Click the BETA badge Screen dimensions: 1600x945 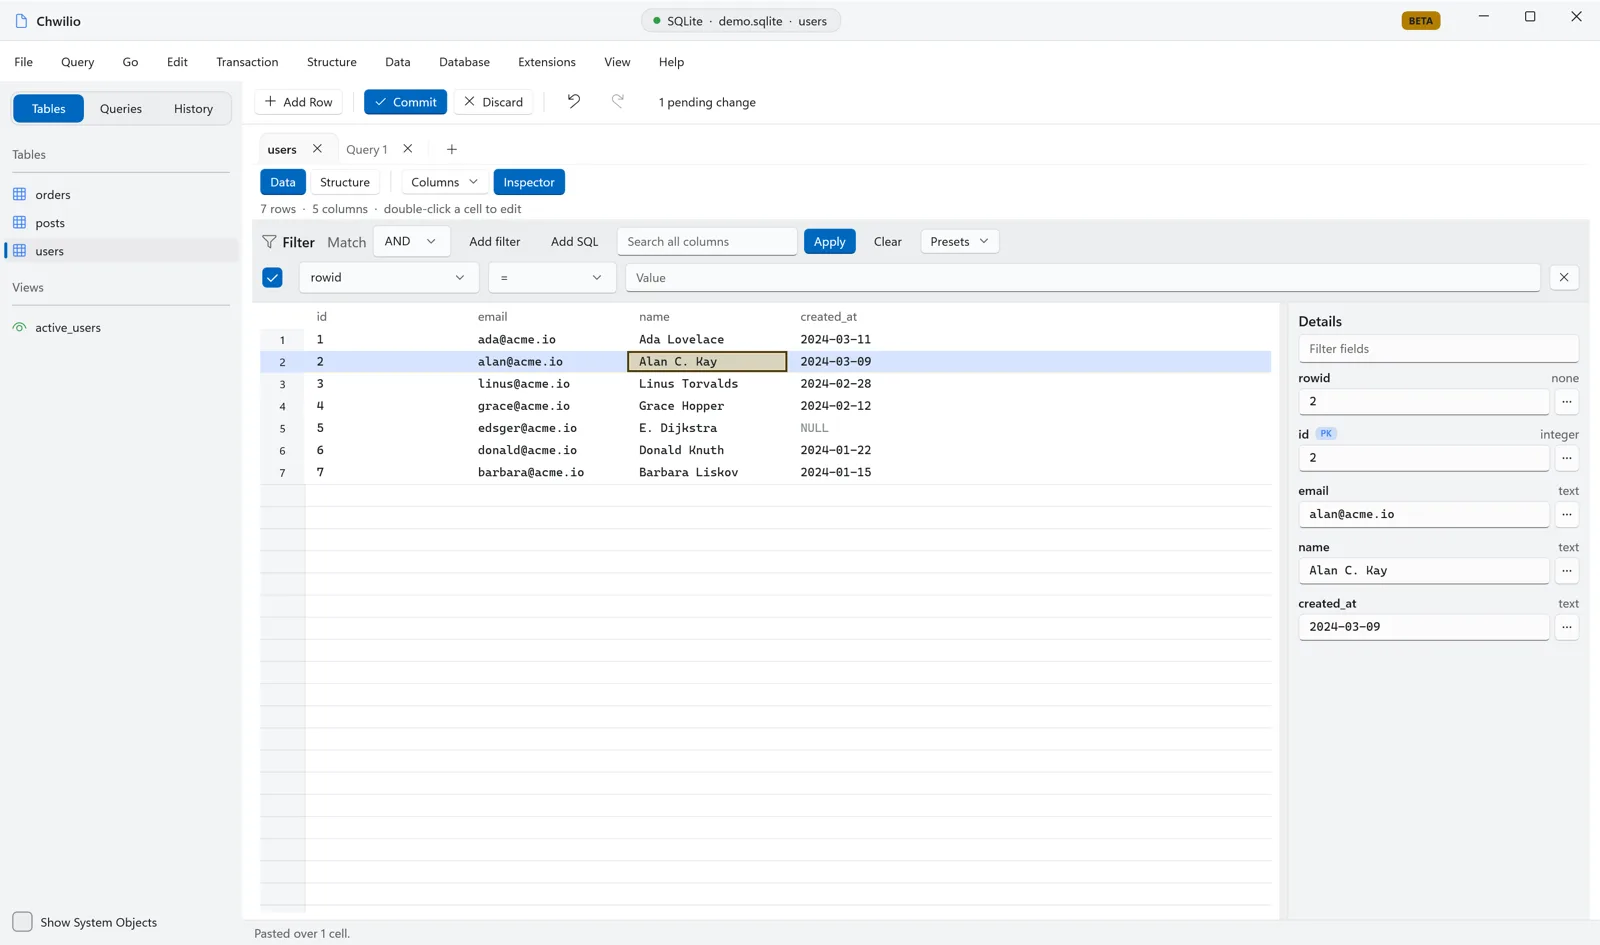click(x=1420, y=20)
